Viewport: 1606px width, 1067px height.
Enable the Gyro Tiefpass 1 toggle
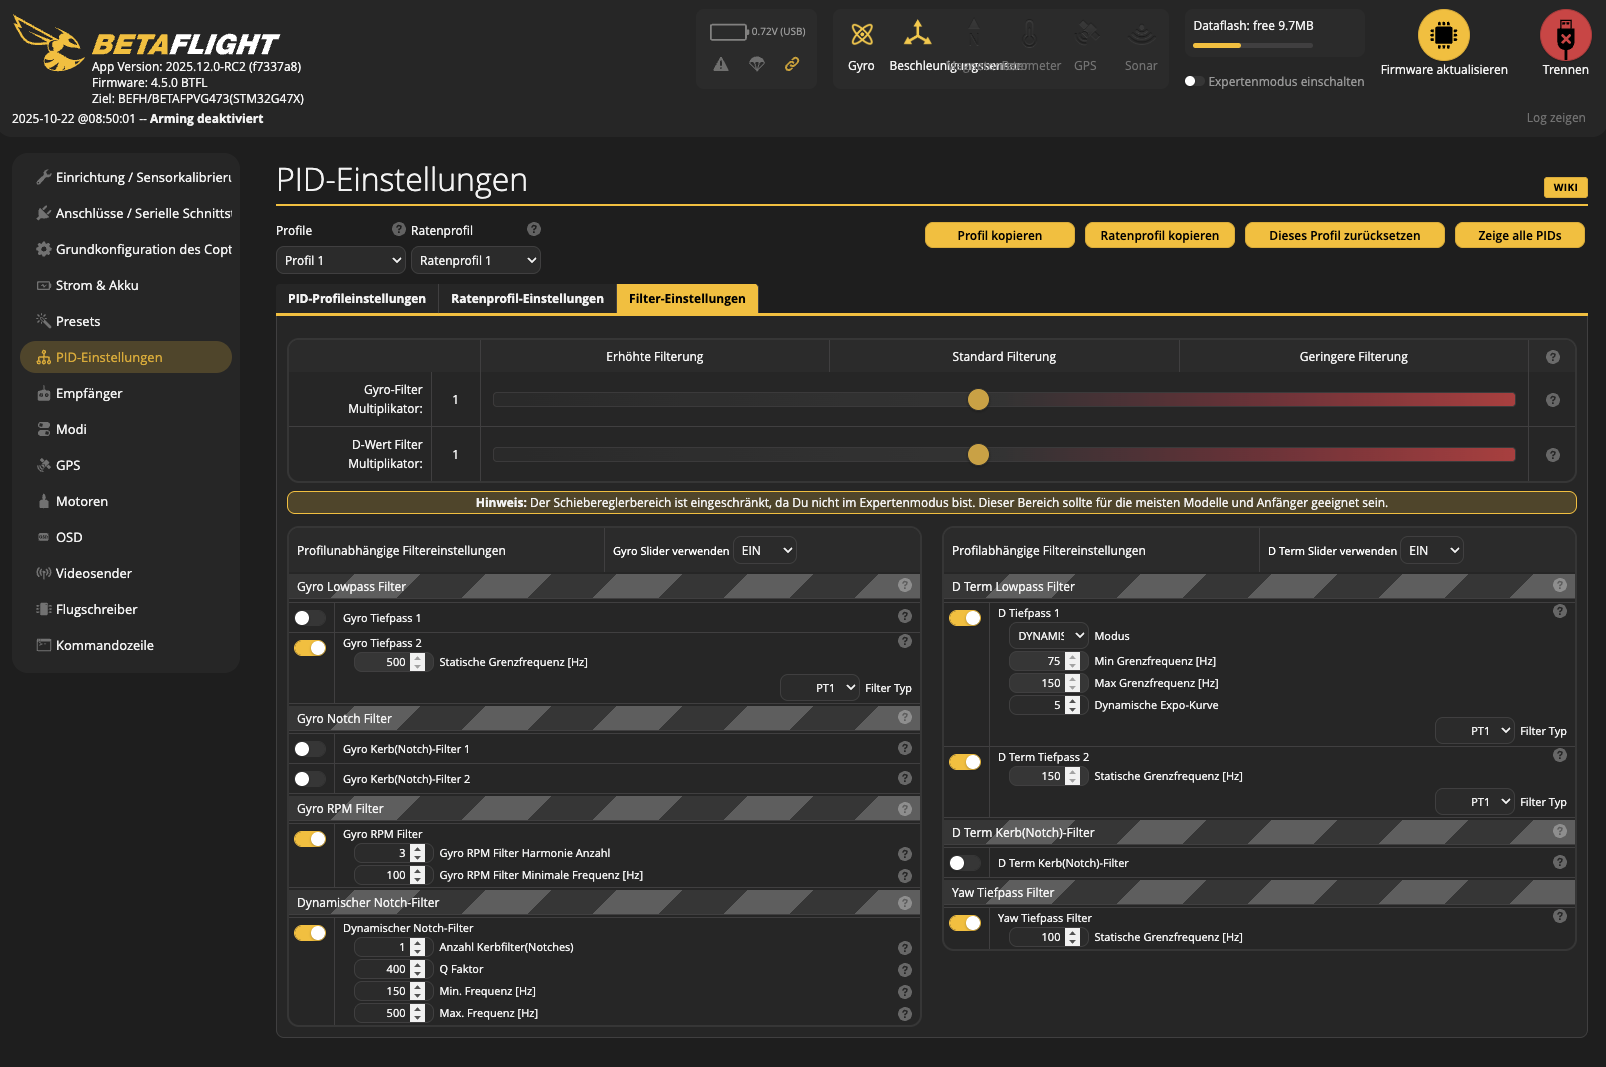point(310,618)
